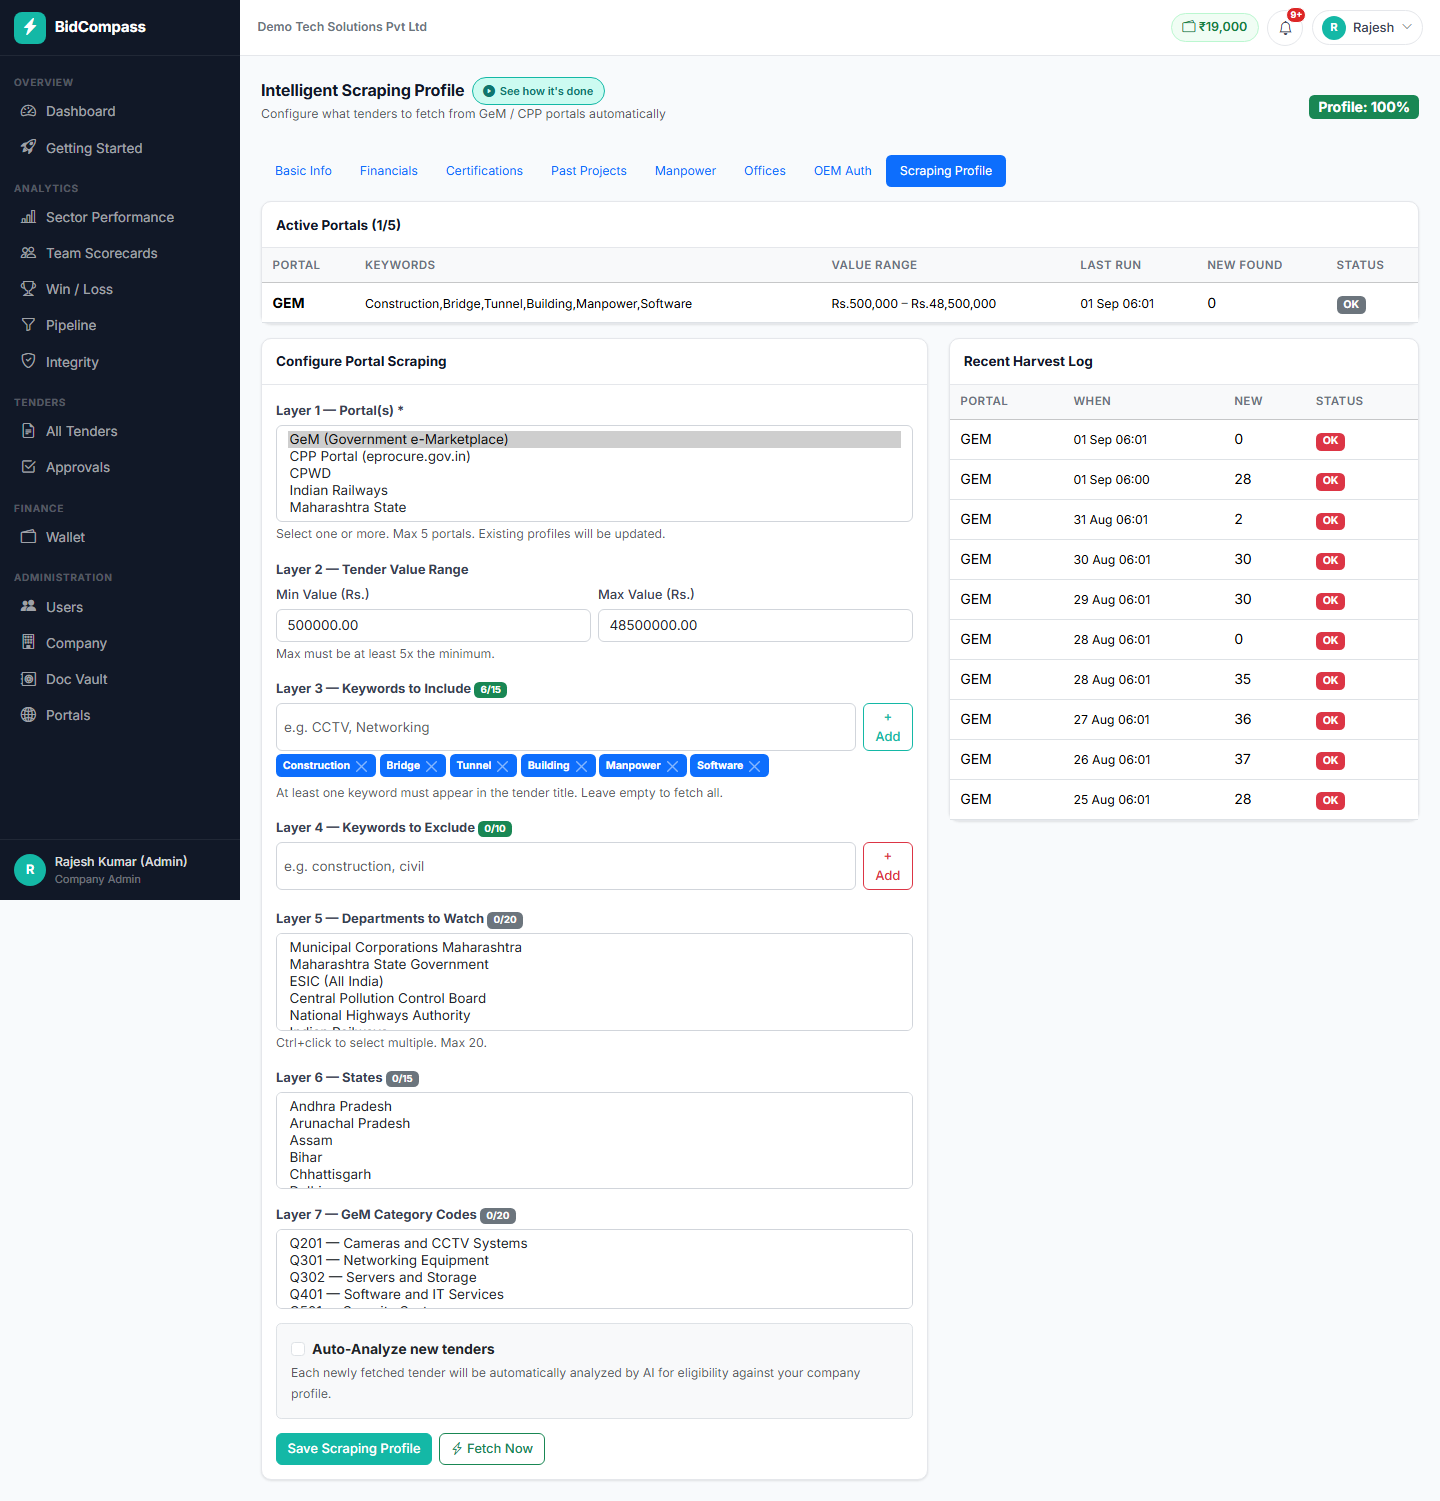The image size is (1440, 1501).
Task: Remove the Construction keyword tag
Action: click(362, 766)
